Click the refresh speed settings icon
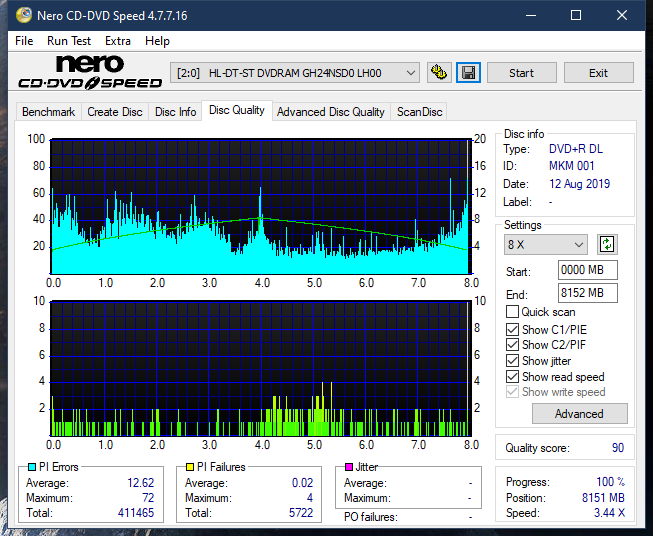Viewport: 653px width, 536px height. click(607, 244)
